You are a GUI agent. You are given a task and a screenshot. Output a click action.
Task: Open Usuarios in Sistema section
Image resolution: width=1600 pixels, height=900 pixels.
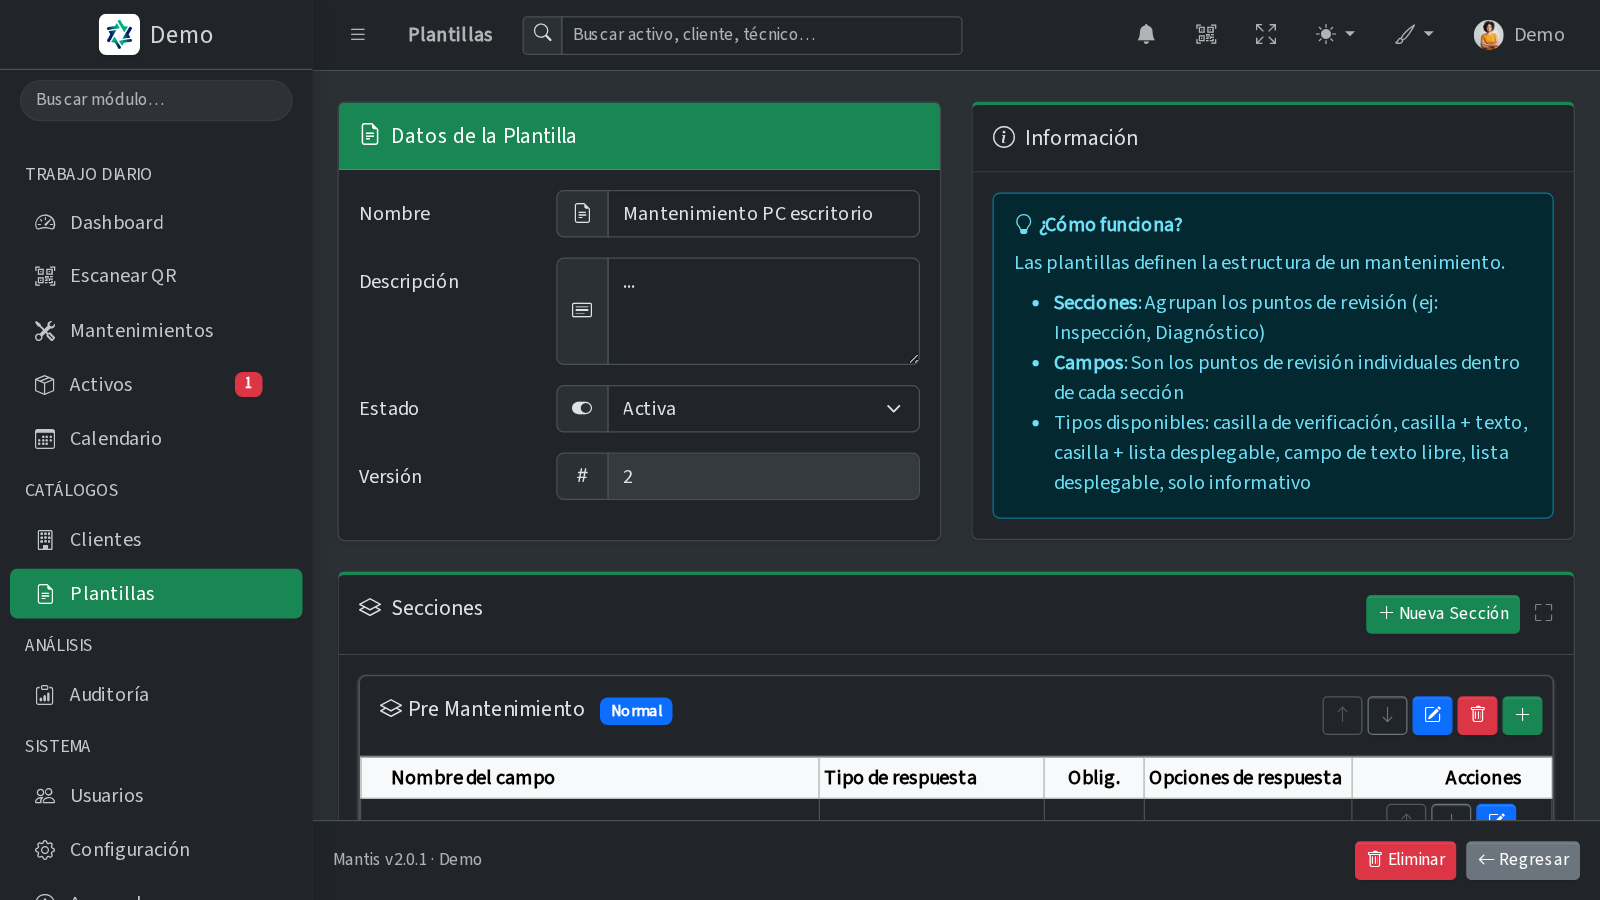pos(156,795)
